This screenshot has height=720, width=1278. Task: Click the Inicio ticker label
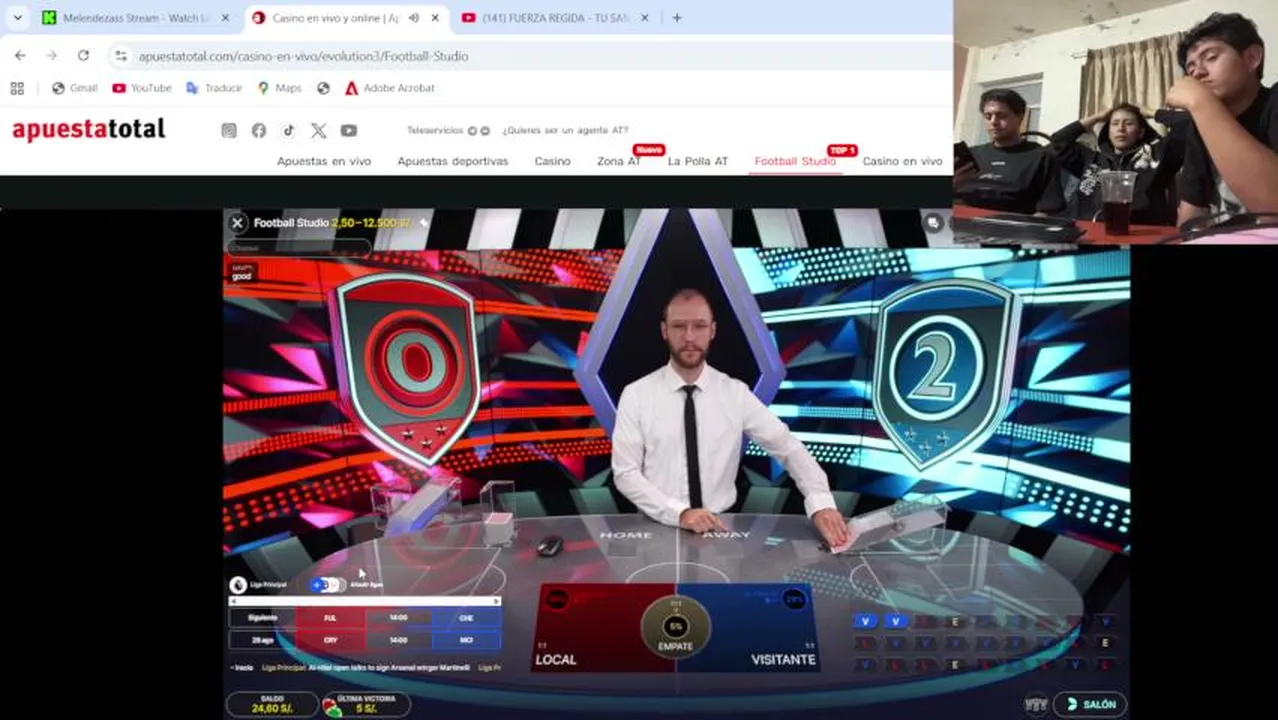point(242,667)
